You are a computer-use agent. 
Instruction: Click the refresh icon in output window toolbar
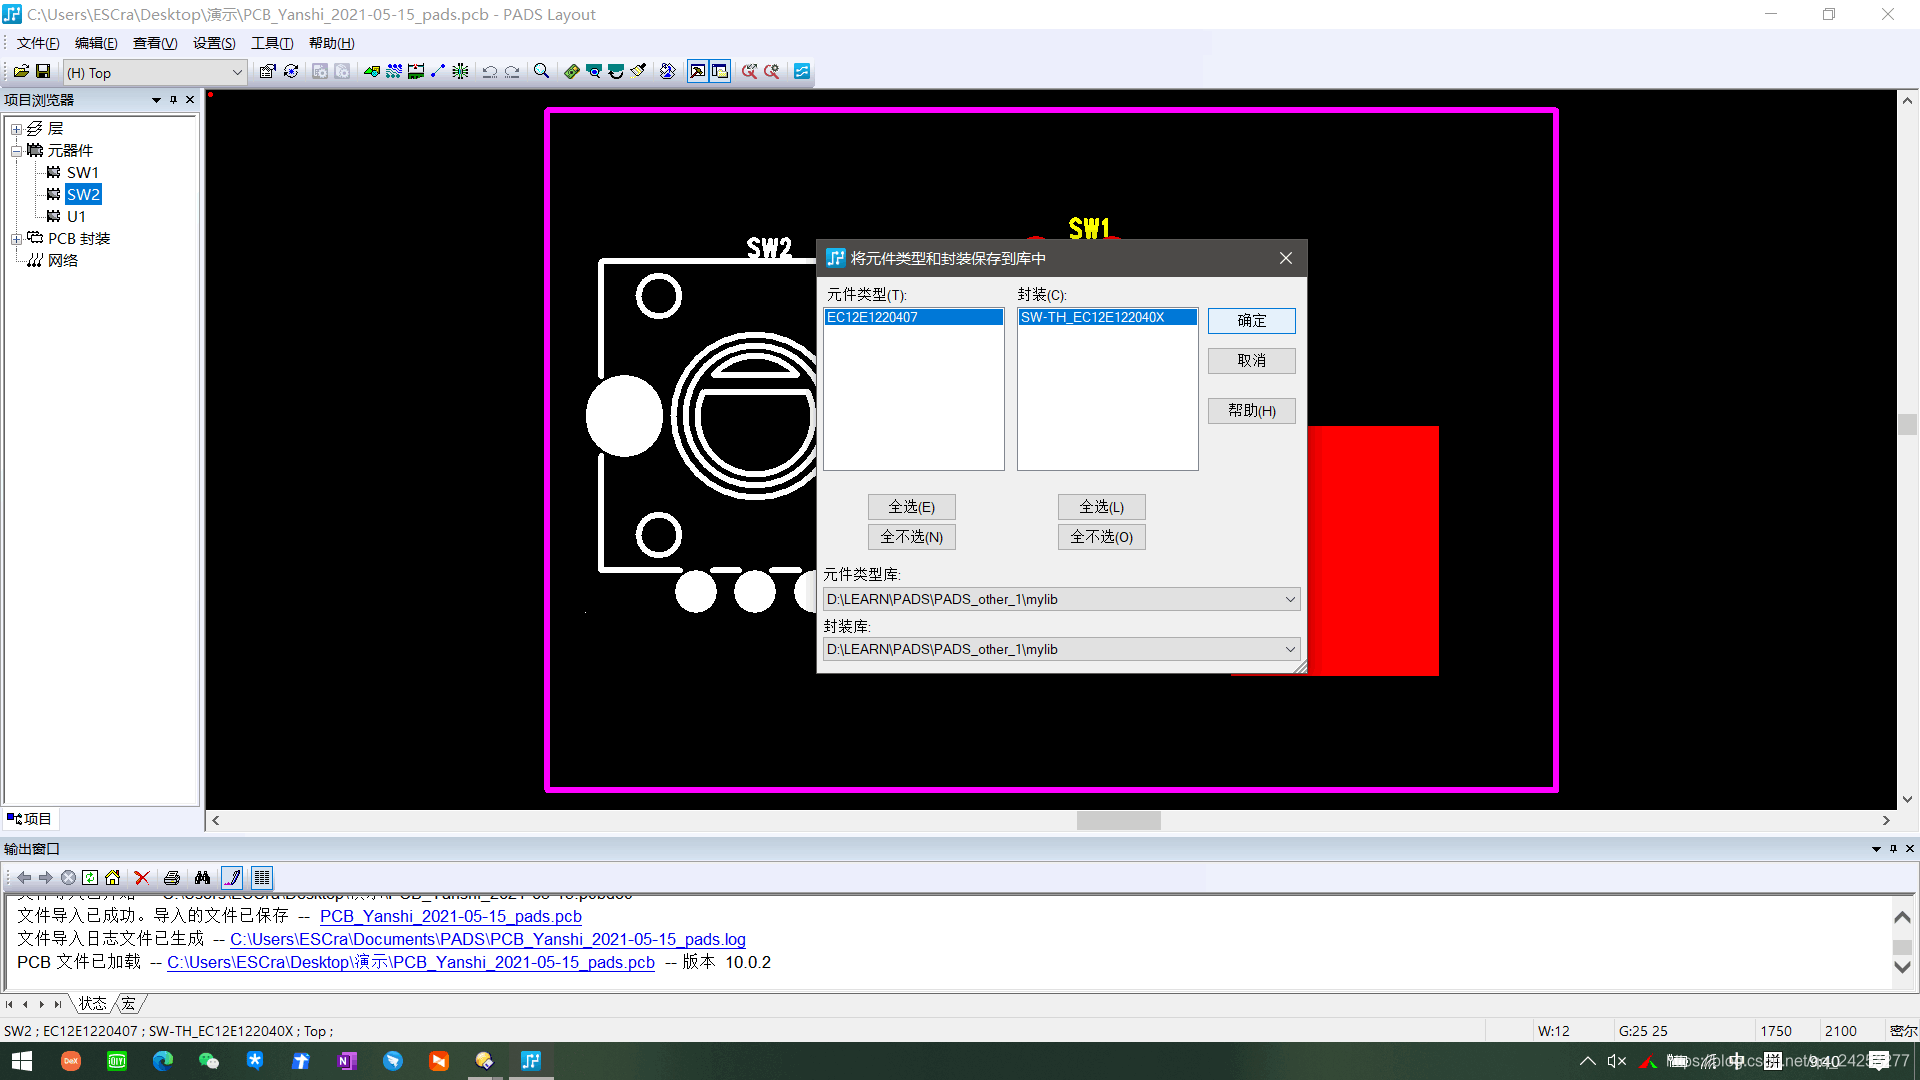pyautogui.click(x=90, y=877)
